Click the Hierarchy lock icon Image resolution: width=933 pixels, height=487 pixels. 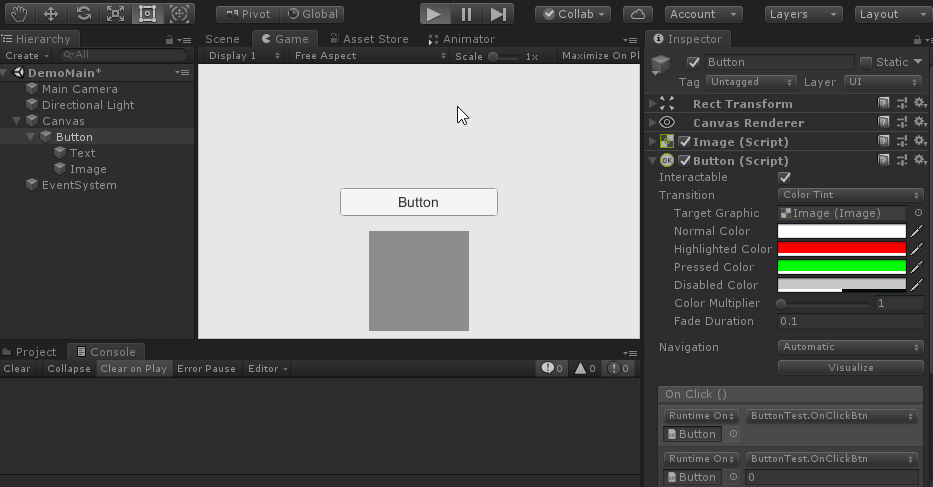click(169, 40)
